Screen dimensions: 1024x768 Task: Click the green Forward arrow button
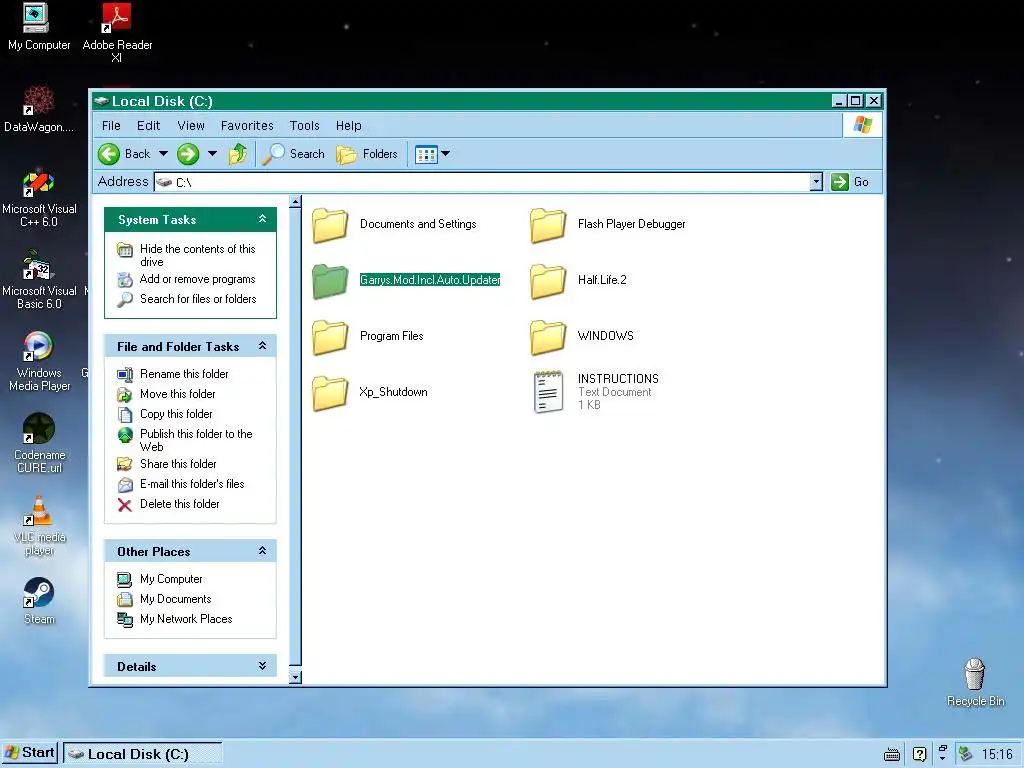click(188, 154)
